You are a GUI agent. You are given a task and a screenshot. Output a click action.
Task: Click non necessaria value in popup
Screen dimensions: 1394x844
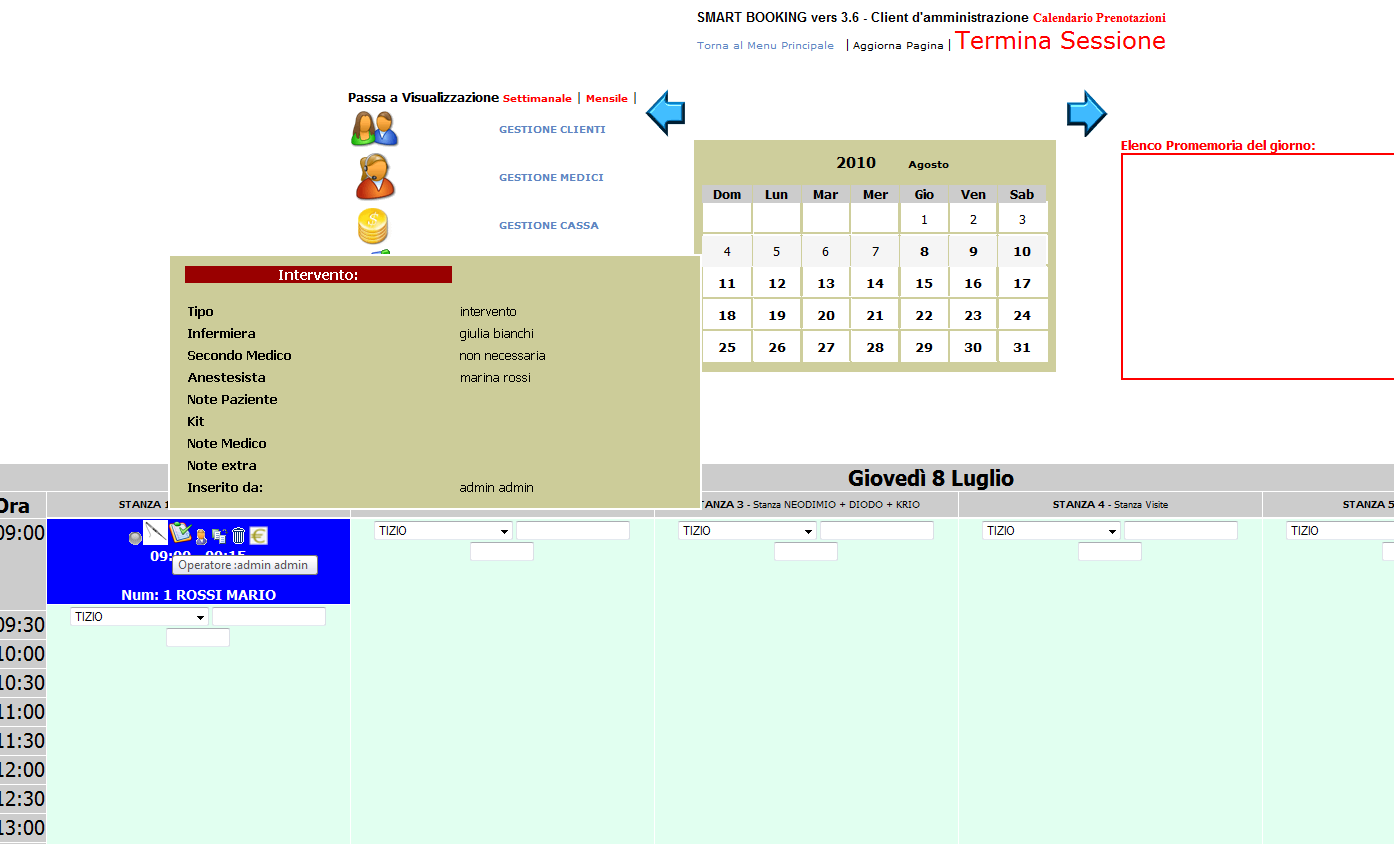[x=503, y=356]
